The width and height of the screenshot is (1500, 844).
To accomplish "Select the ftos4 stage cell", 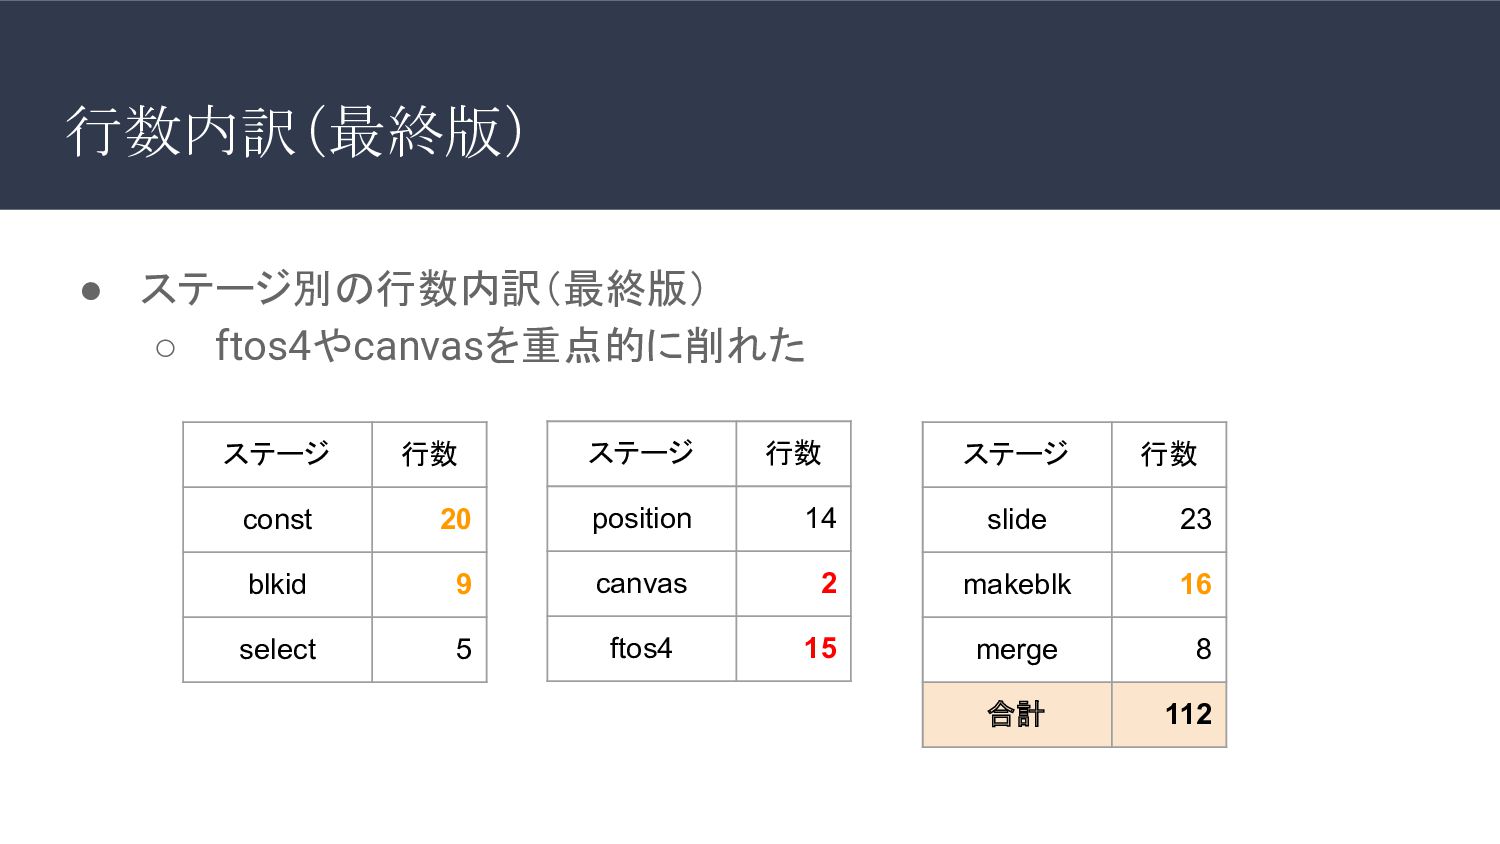I will [x=641, y=649].
